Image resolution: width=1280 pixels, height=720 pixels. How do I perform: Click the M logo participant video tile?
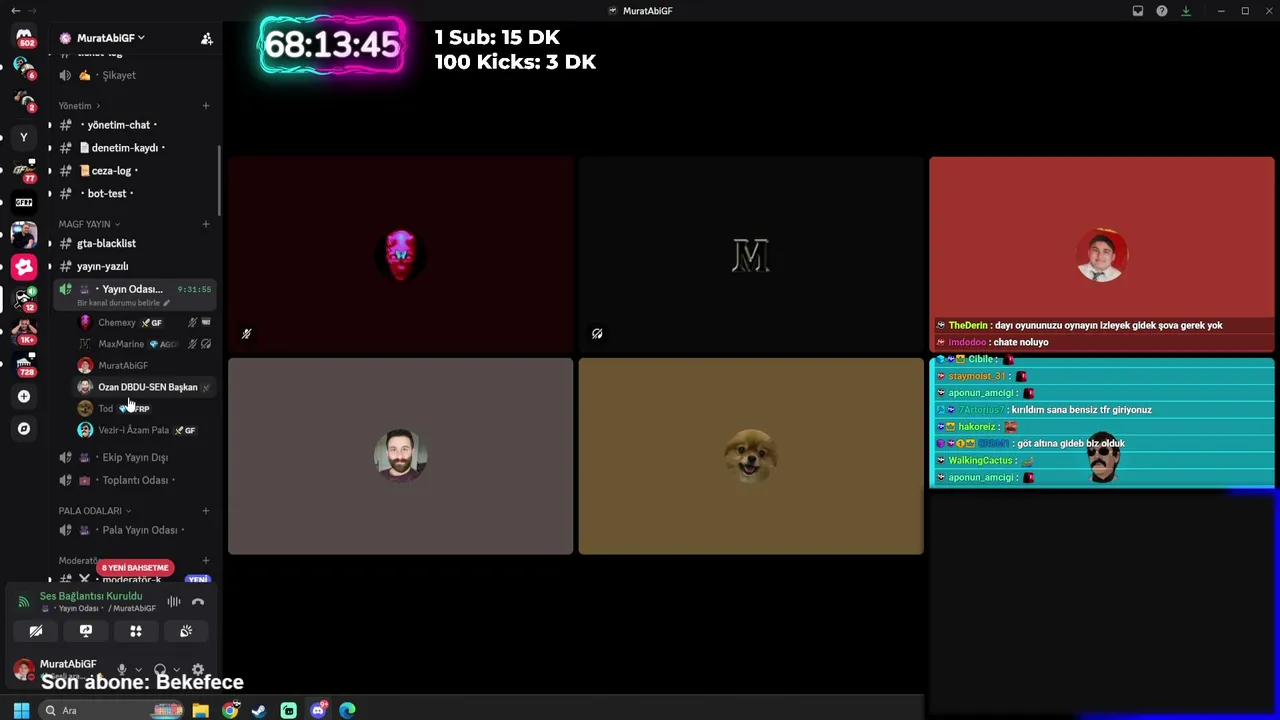point(751,255)
